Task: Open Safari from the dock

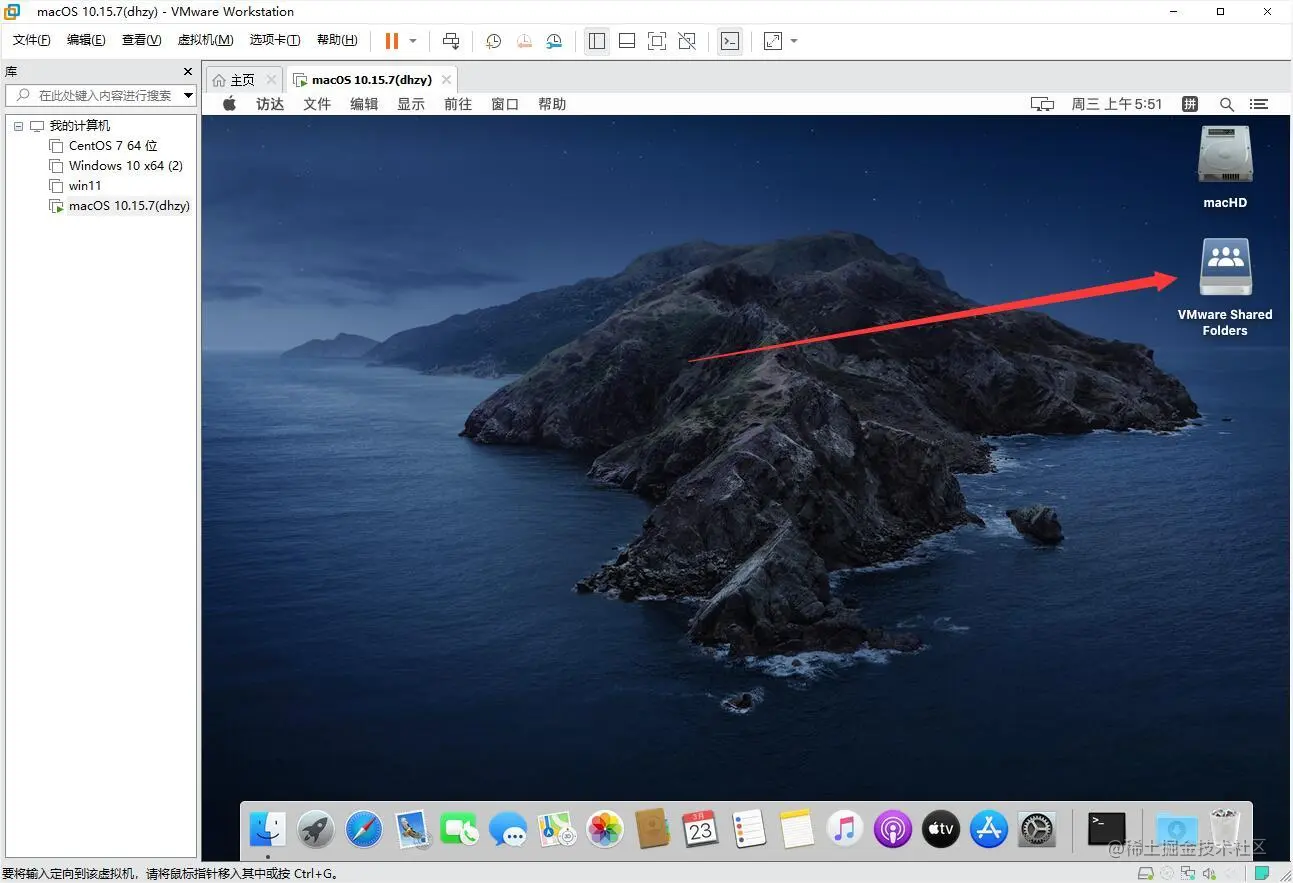Action: coord(362,829)
